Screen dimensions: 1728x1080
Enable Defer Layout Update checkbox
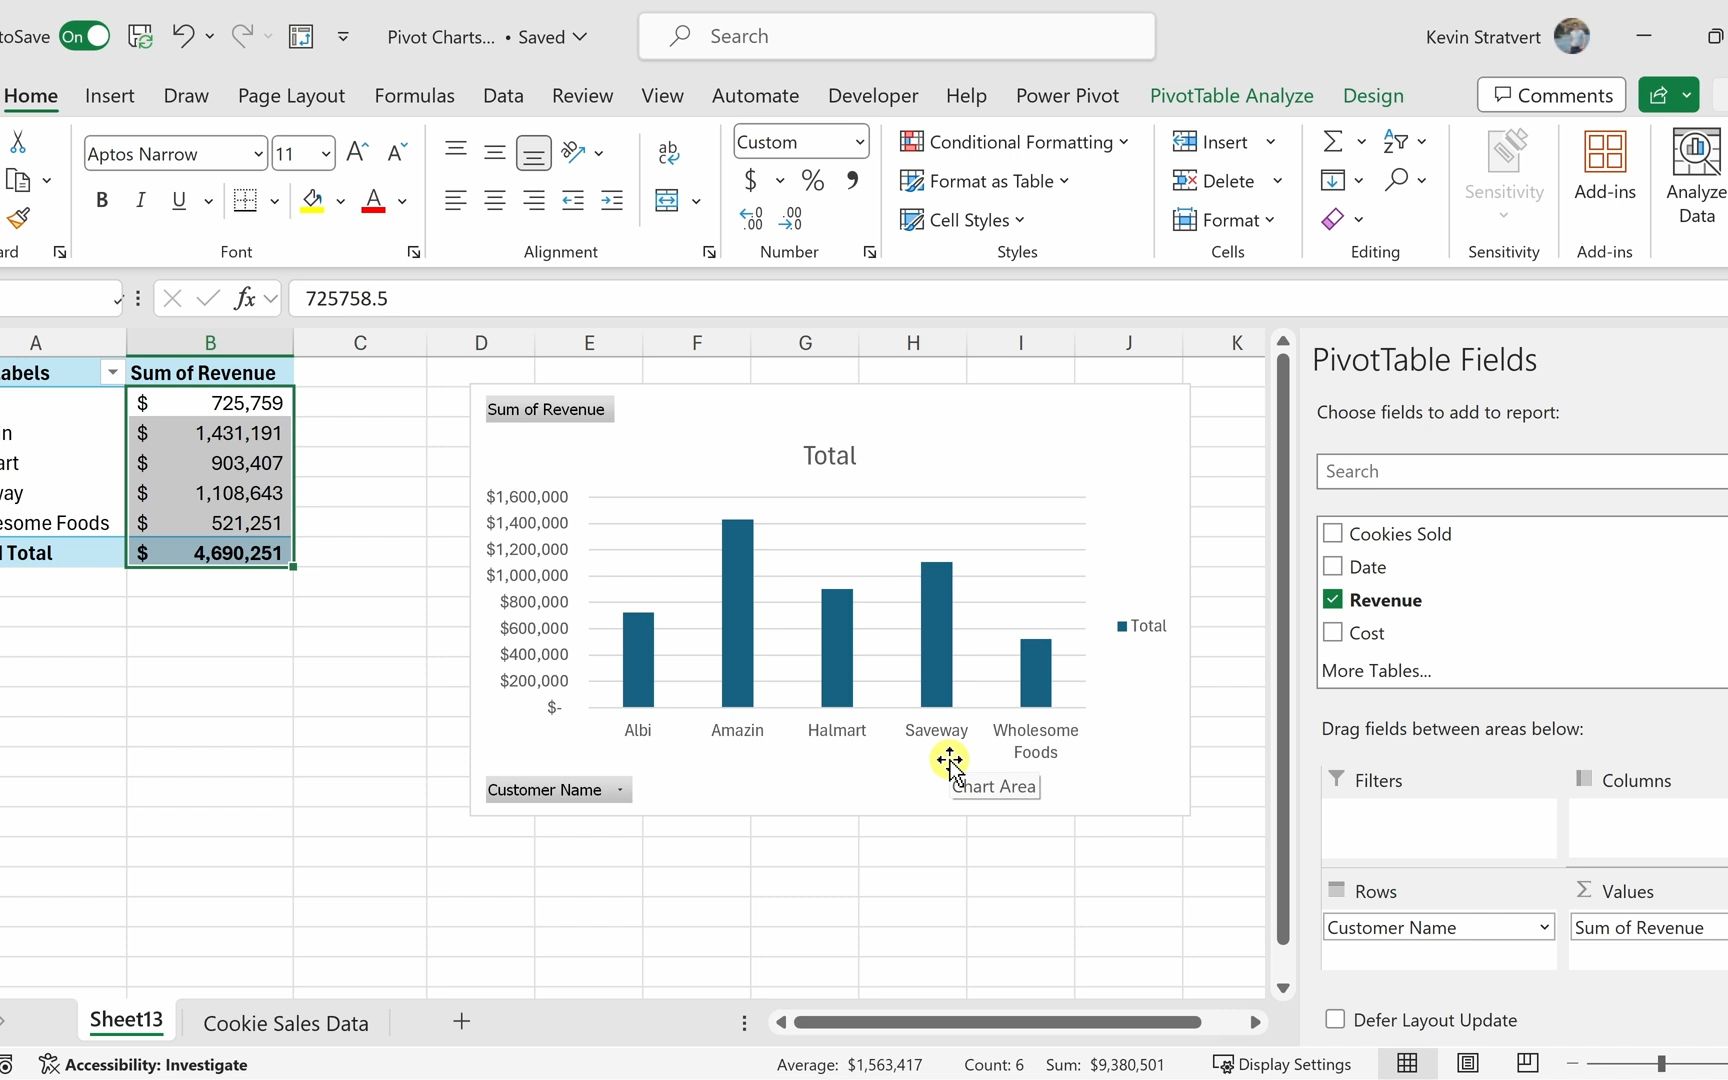point(1334,1019)
